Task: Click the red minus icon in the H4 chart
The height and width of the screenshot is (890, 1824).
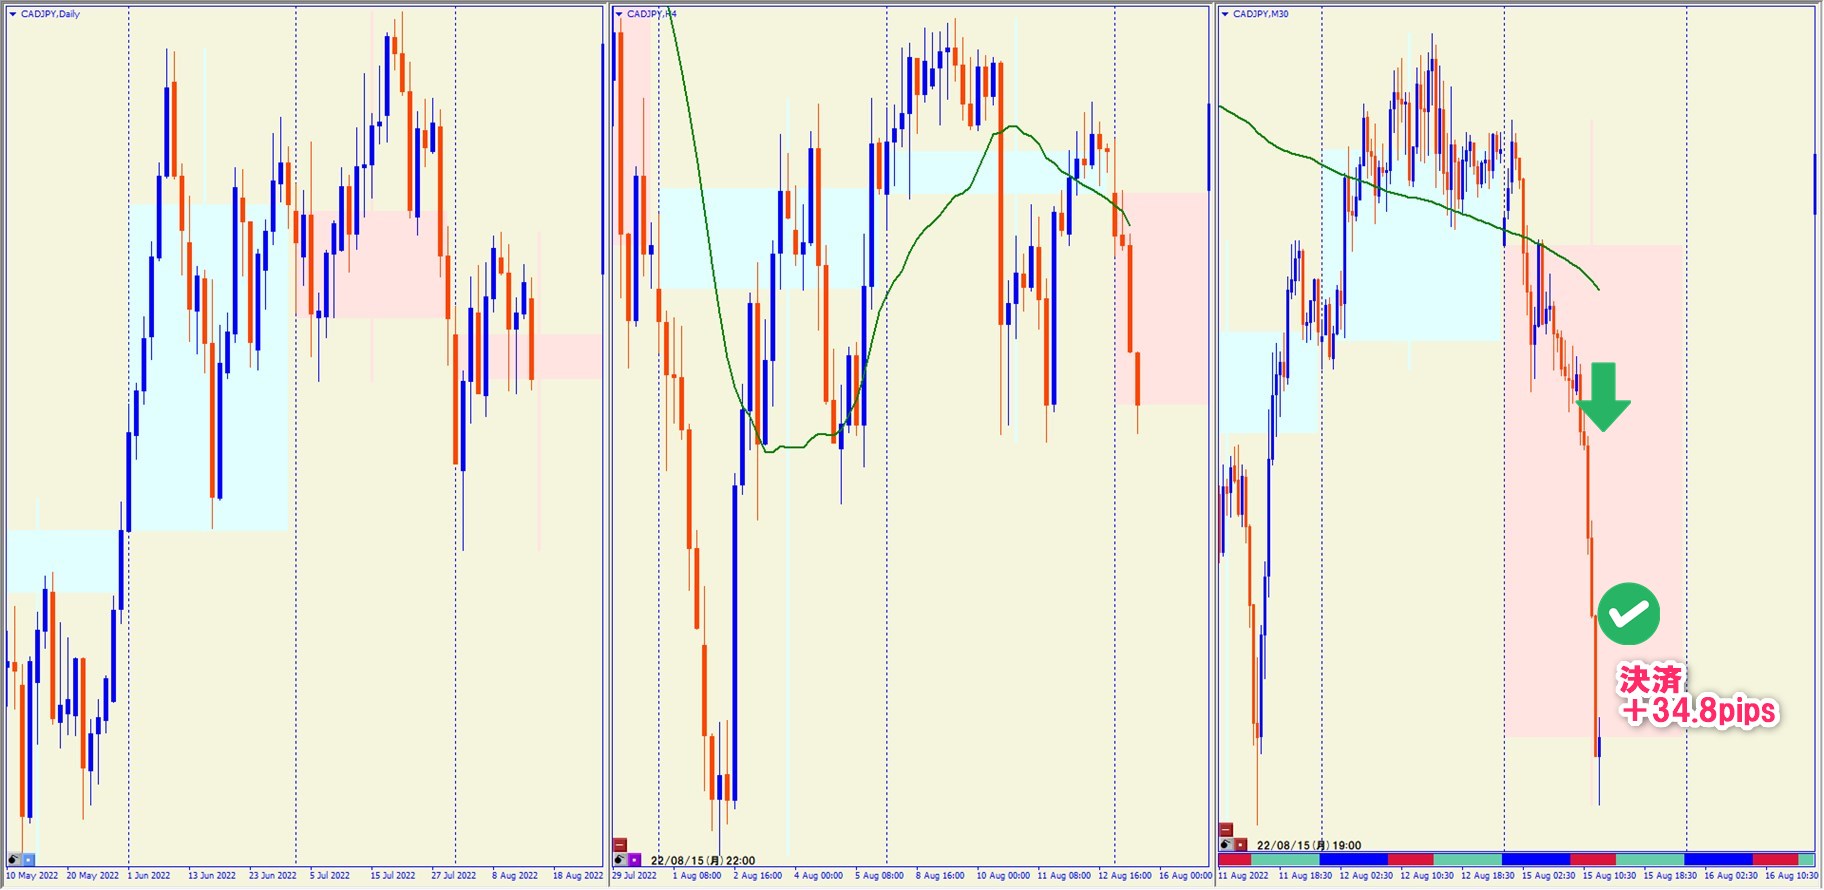Action: (620, 845)
